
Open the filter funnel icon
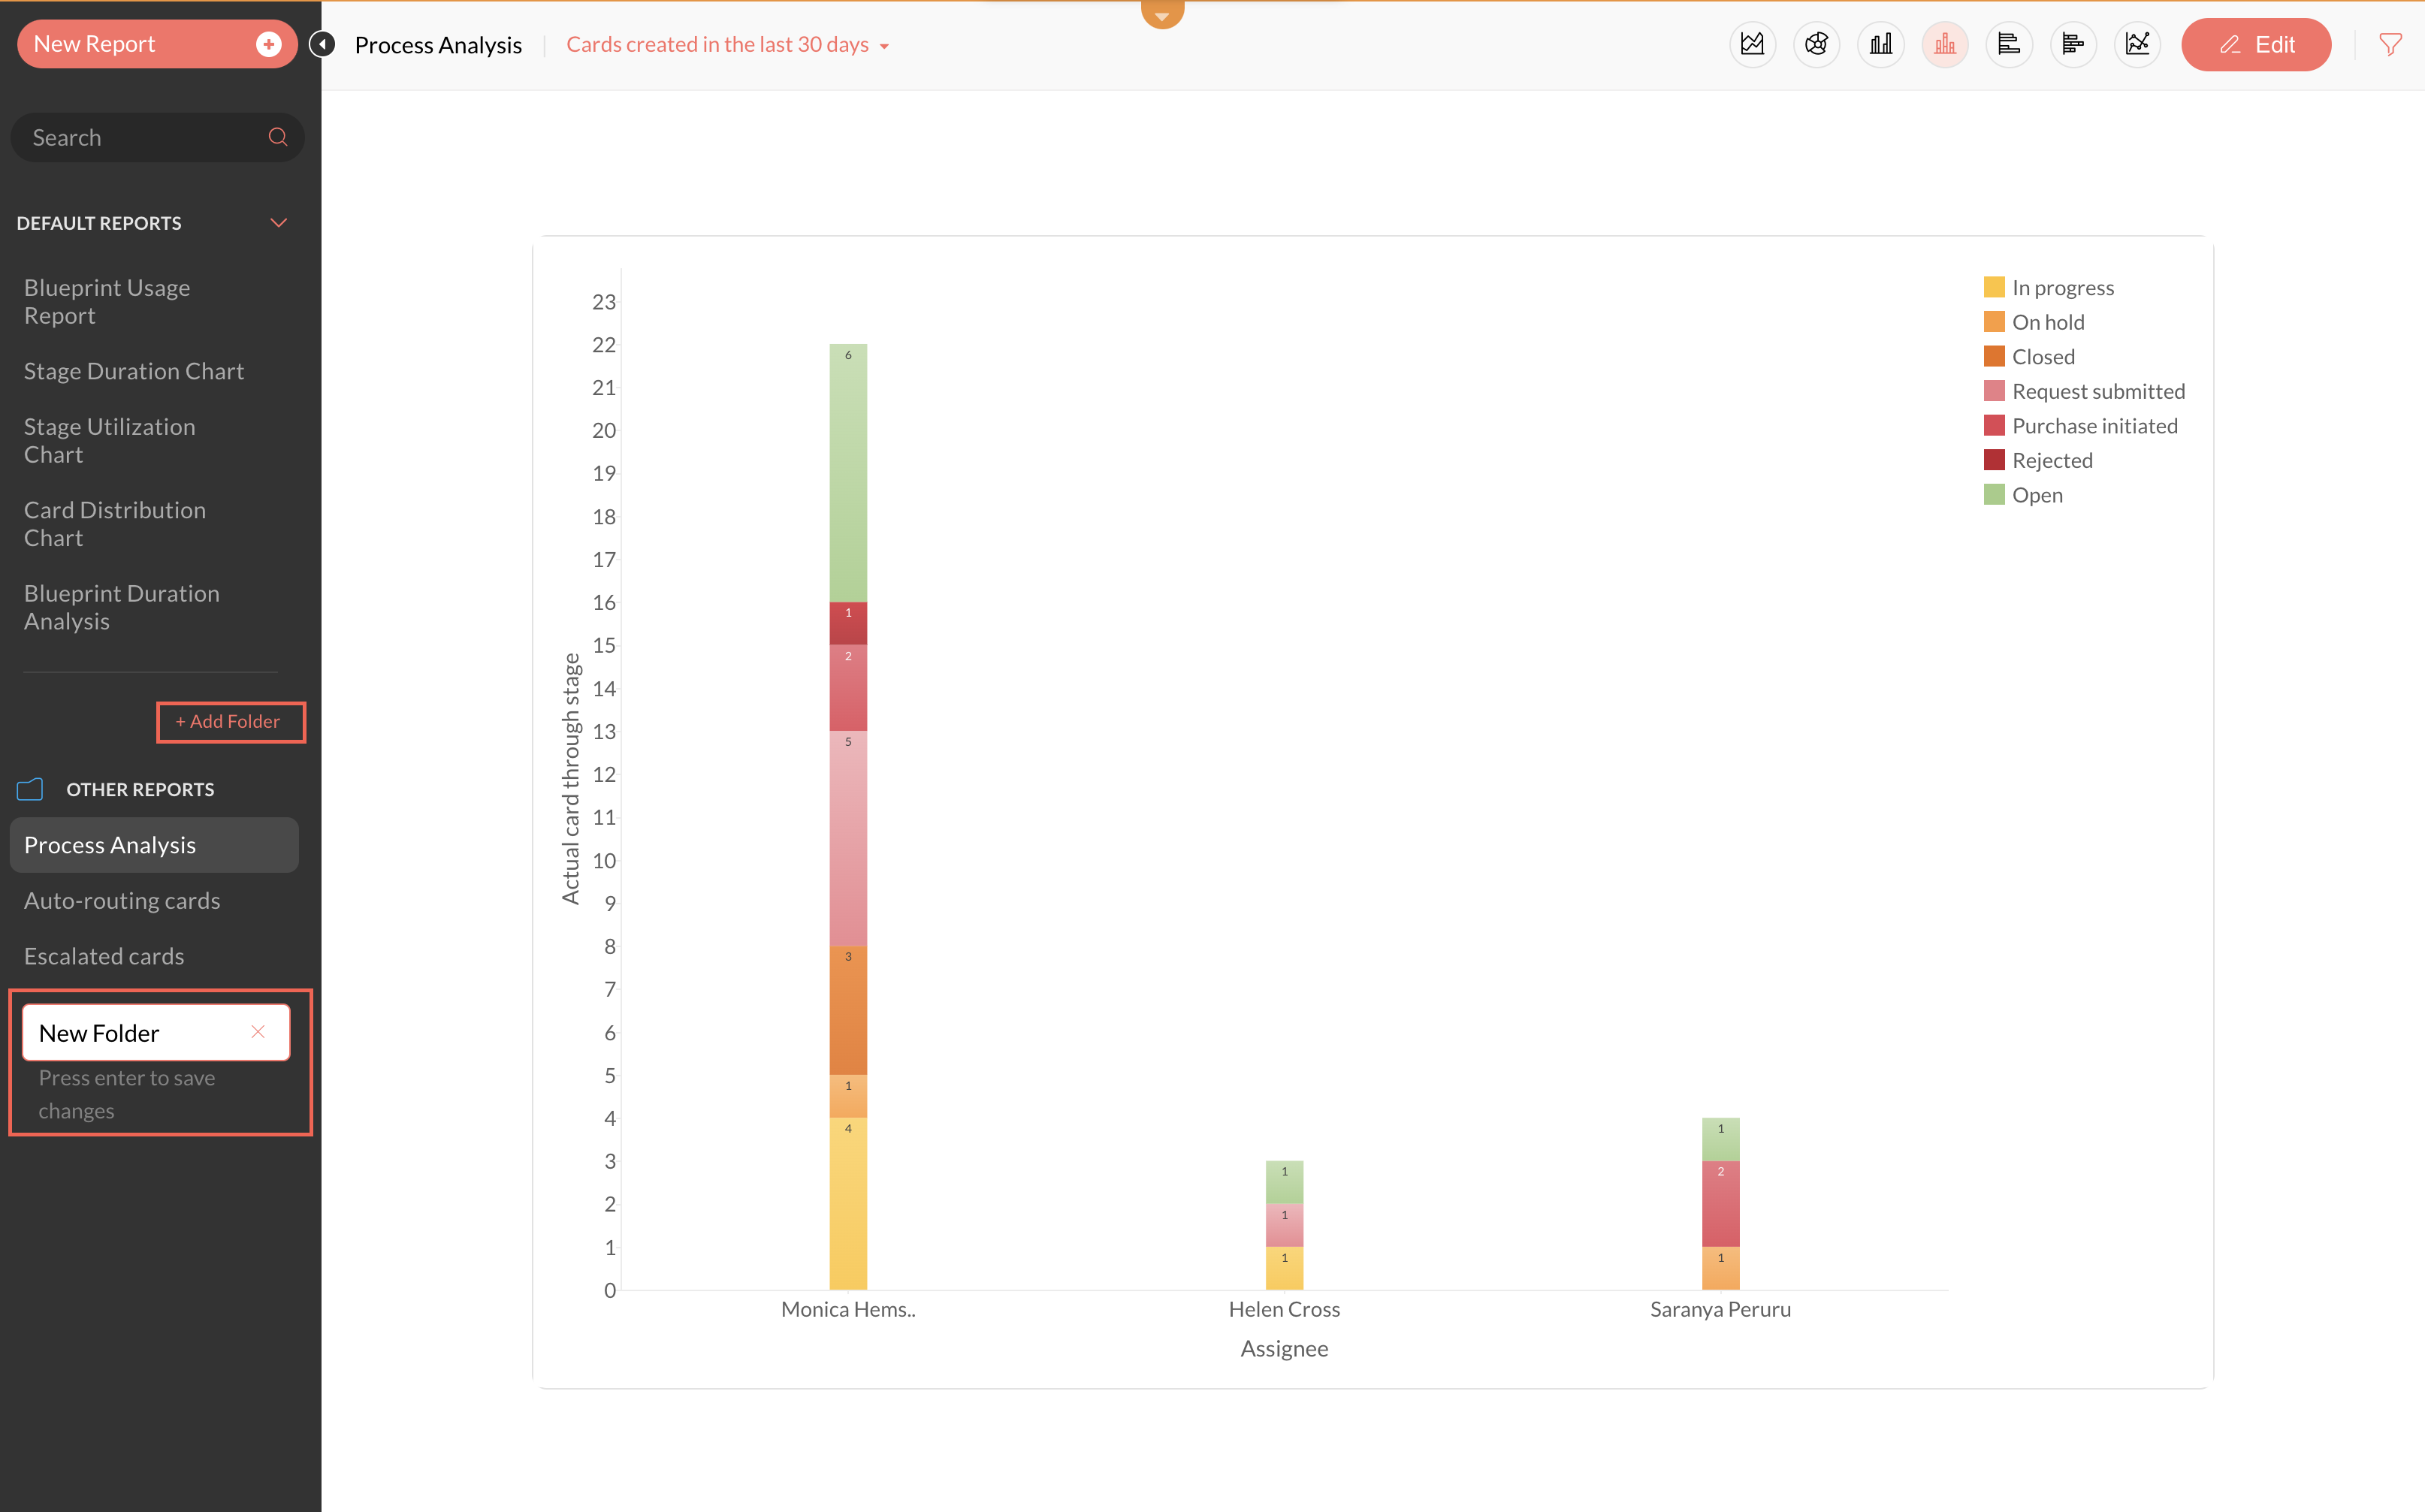(2390, 44)
